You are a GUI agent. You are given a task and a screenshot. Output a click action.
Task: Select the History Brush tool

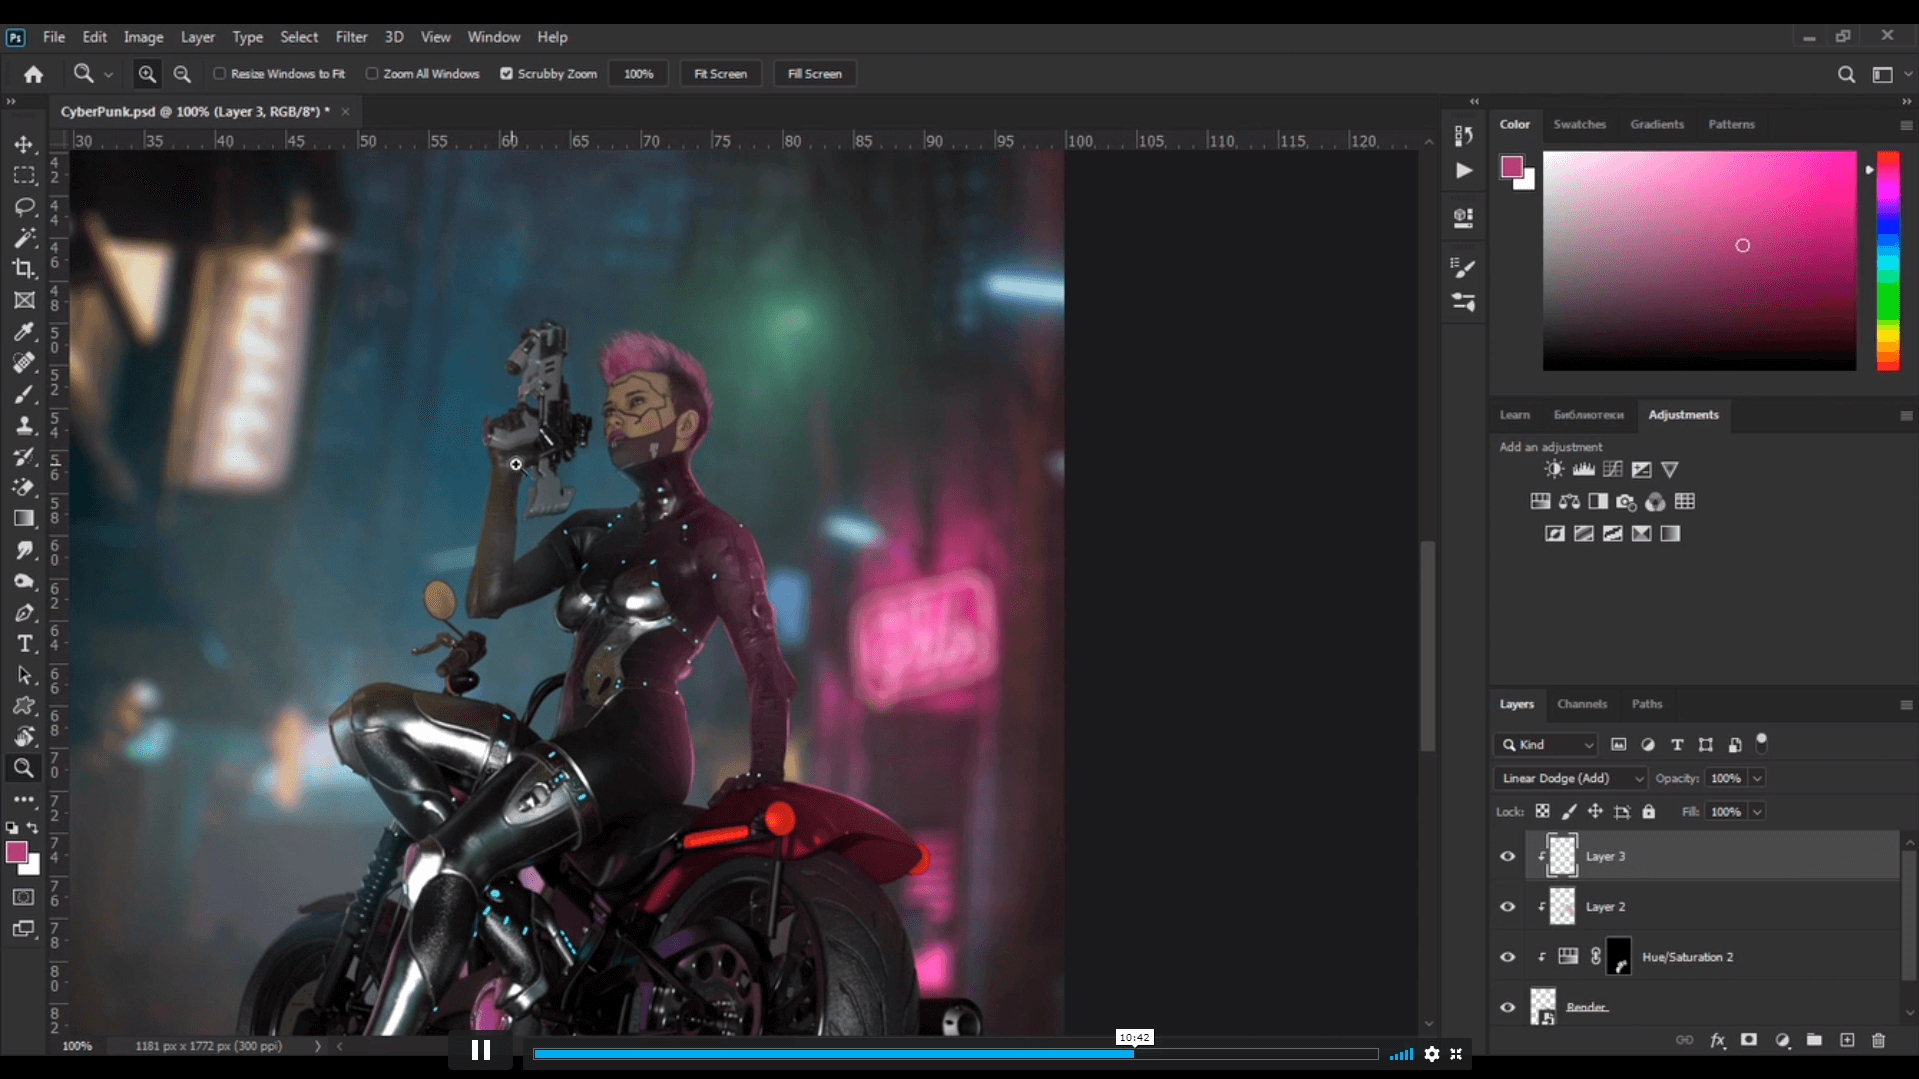[24, 456]
